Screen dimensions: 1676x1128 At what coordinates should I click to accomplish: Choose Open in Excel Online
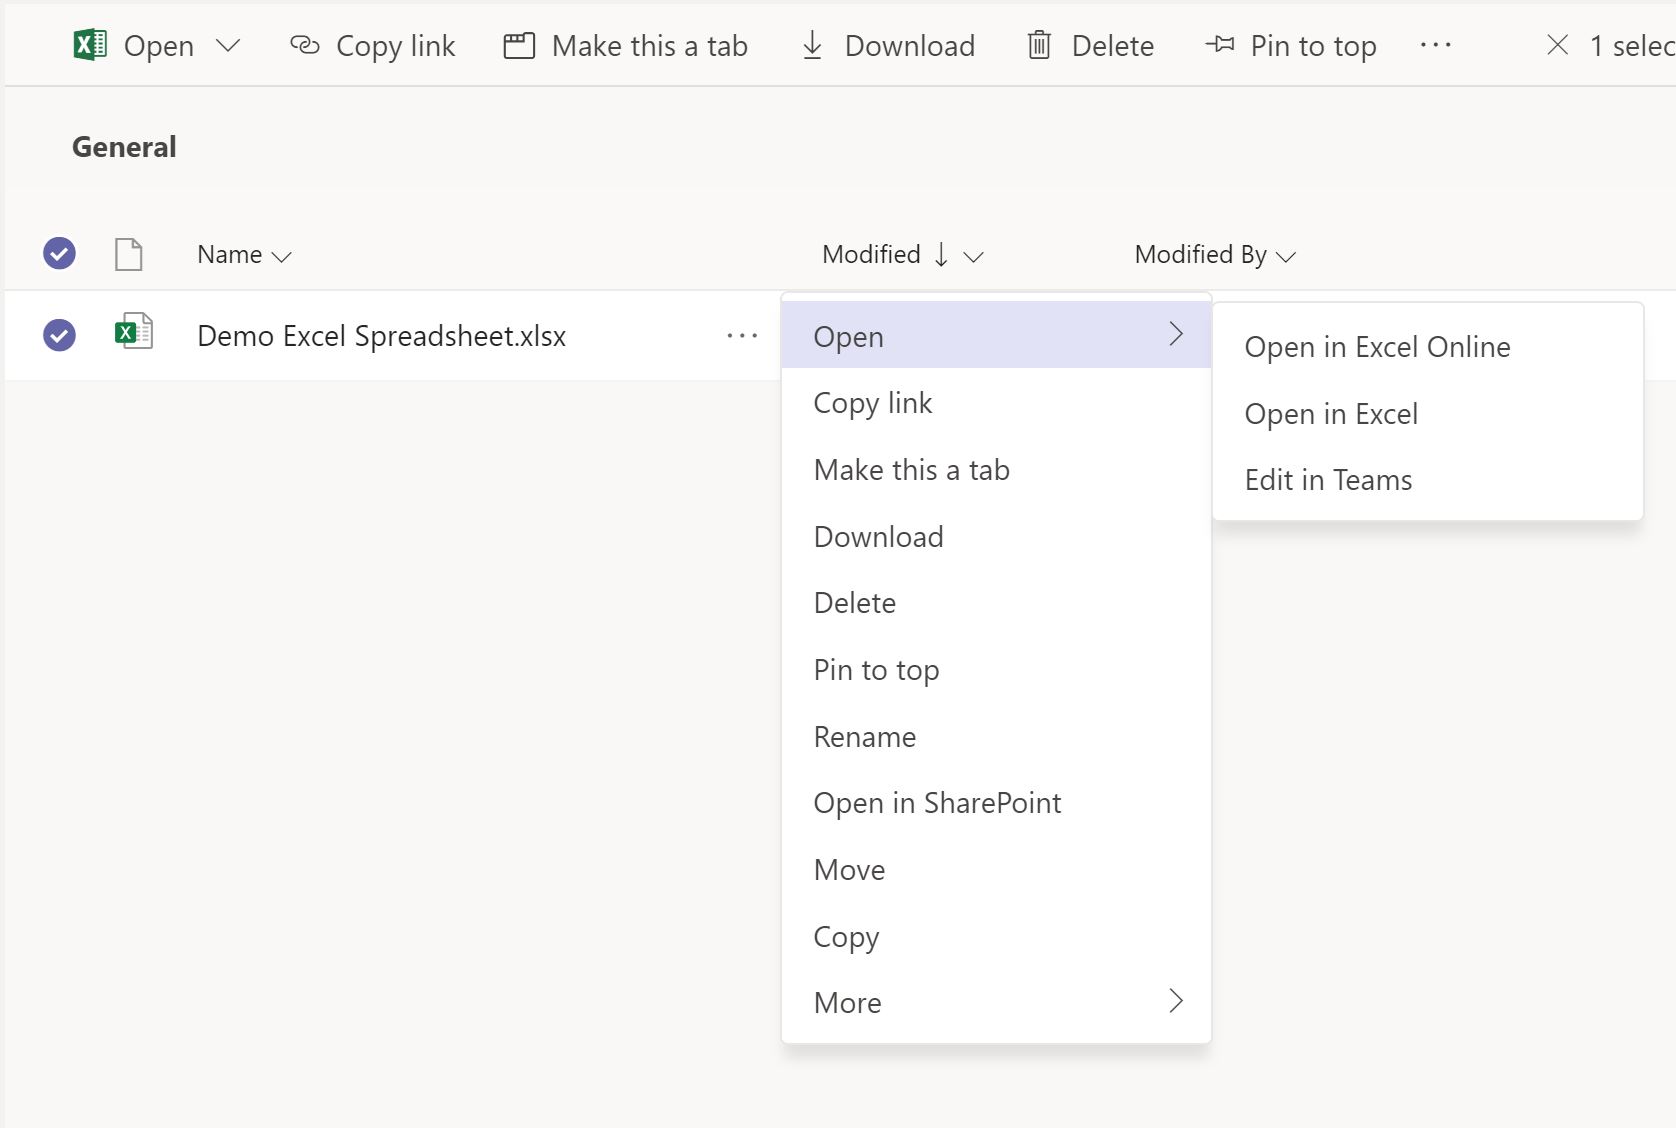tap(1377, 347)
